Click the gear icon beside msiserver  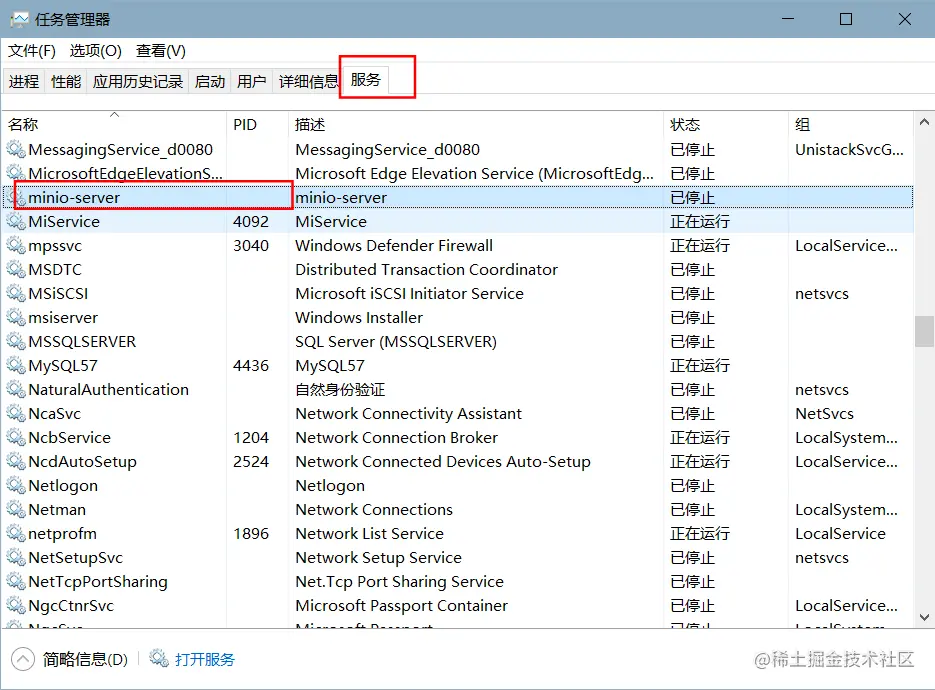16,317
